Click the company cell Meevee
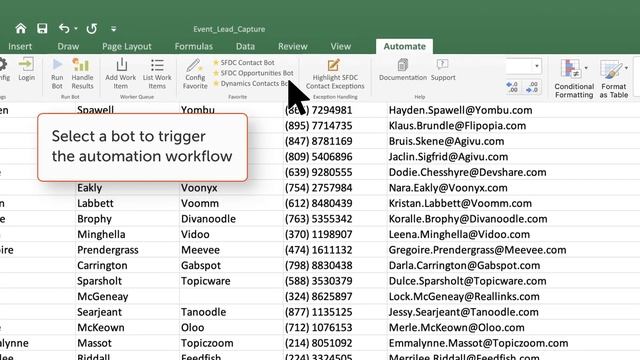The image size is (640, 360). coord(200,250)
